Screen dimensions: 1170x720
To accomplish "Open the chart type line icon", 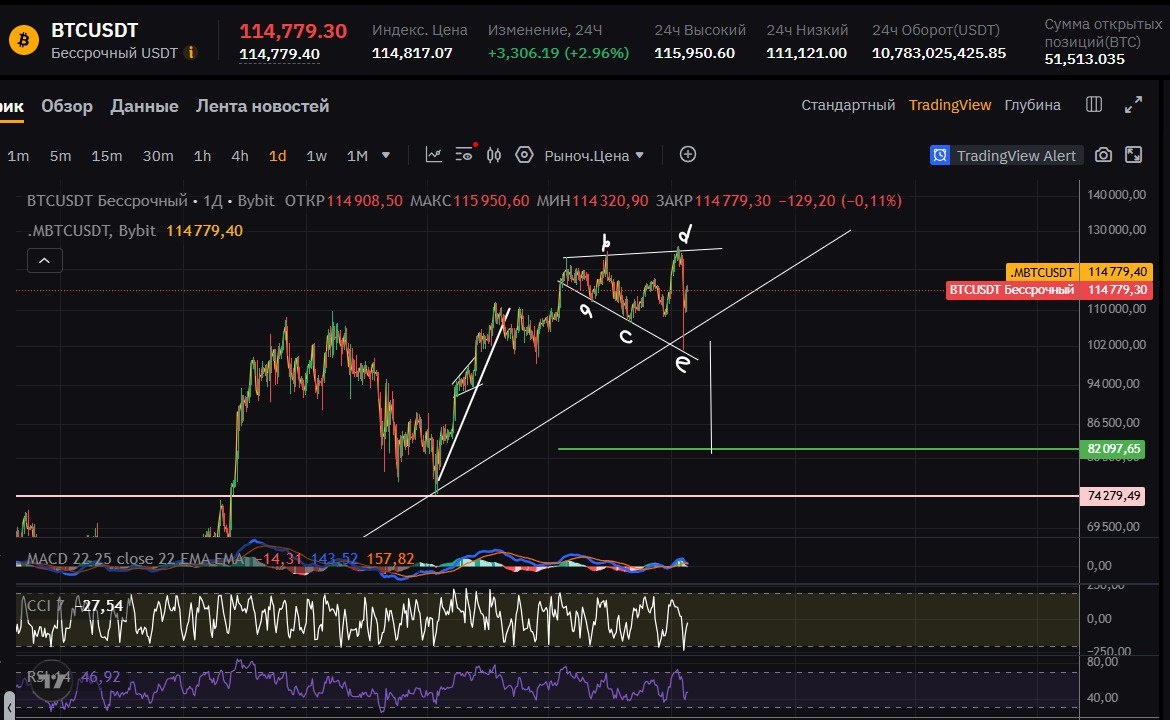I will (434, 154).
